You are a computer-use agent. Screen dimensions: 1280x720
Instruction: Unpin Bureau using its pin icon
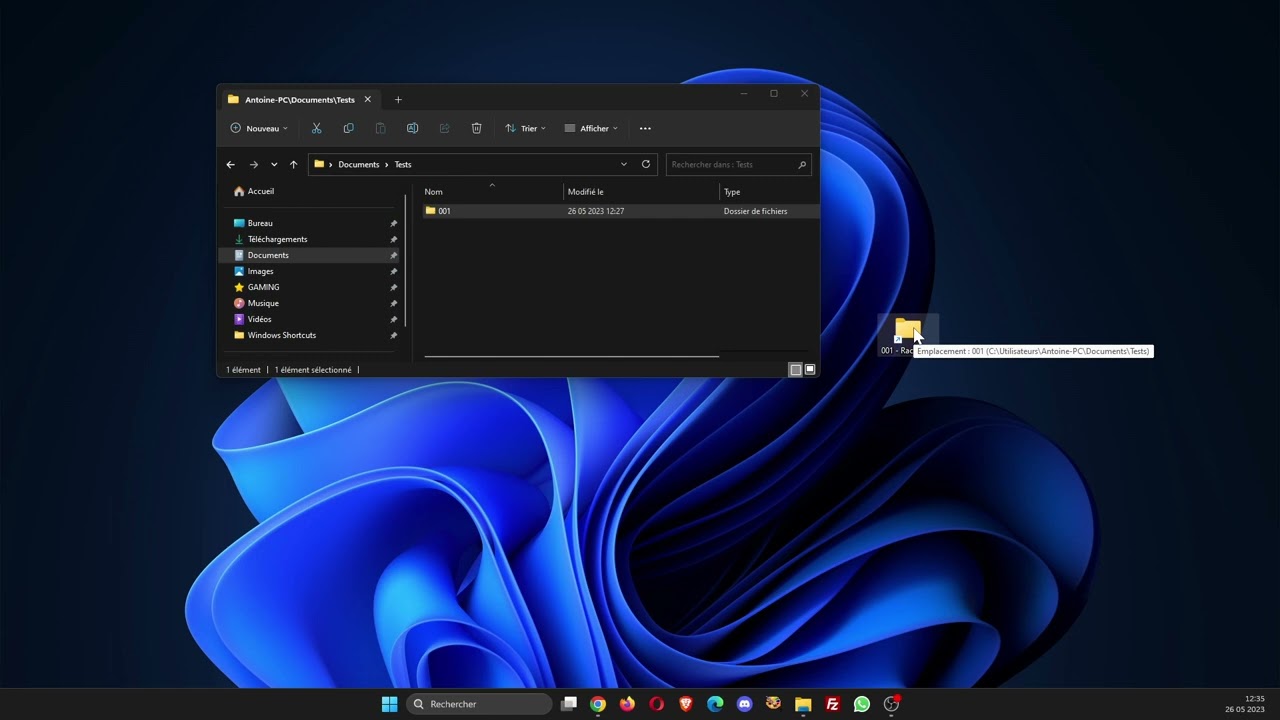click(x=393, y=224)
